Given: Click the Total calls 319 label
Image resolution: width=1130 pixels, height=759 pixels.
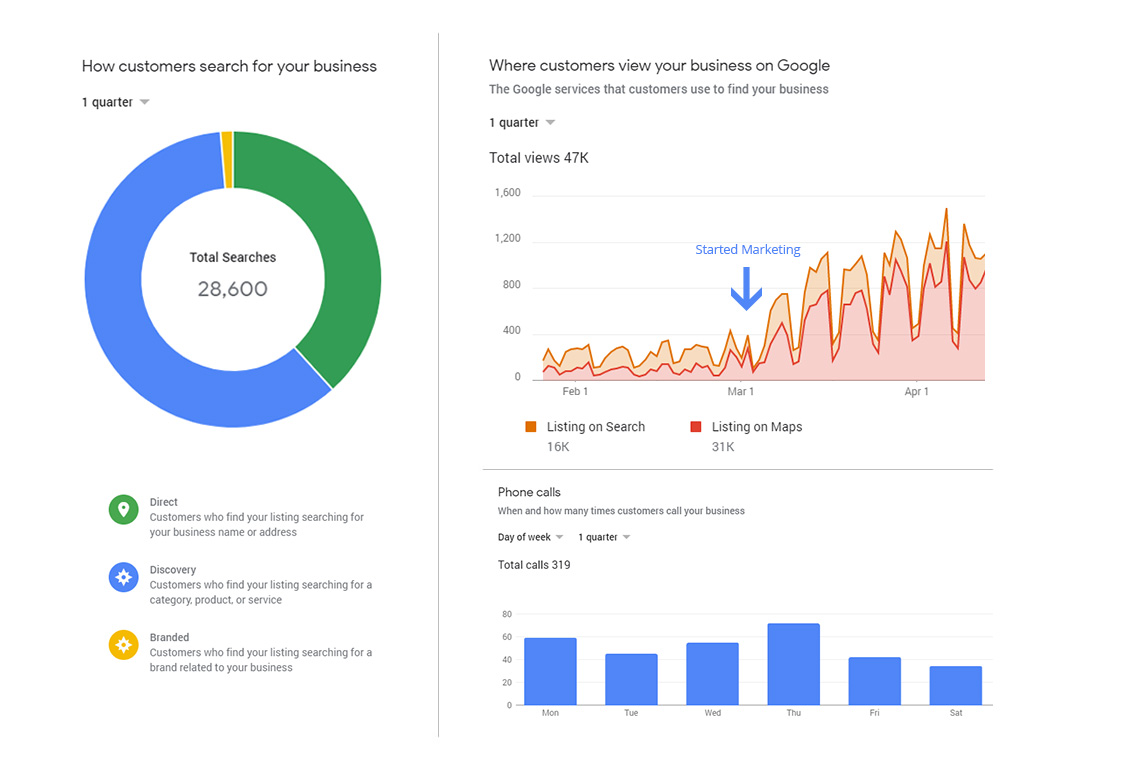Looking at the screenshot, I should pos(534,564).
